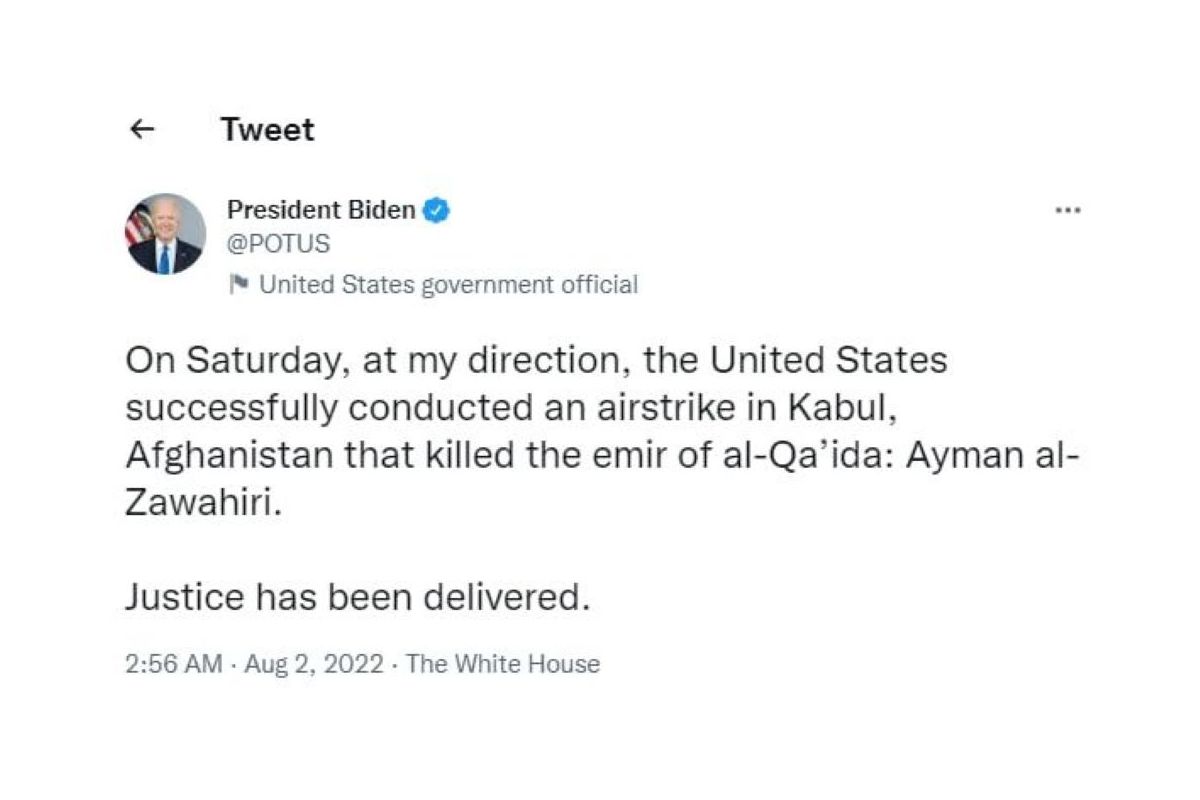Screen dimensions: 1200x800
Task: Click the small flag icon beside government label
Action: [238, 285]
